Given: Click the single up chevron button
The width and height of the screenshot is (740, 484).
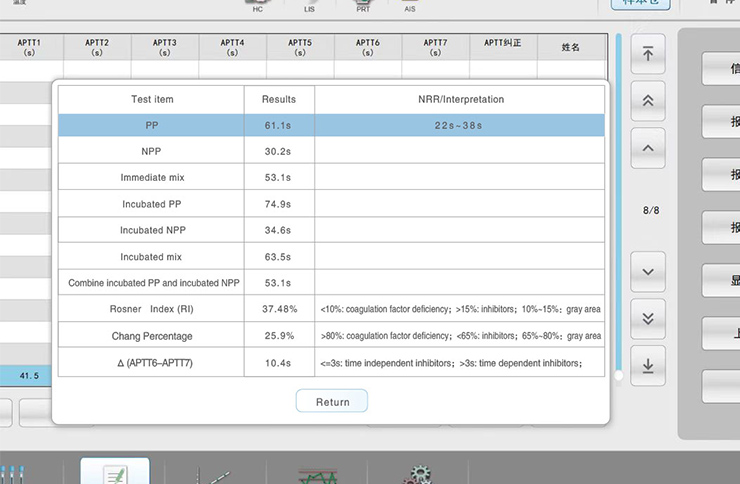Looking at the screenshot, I should 648,148.
